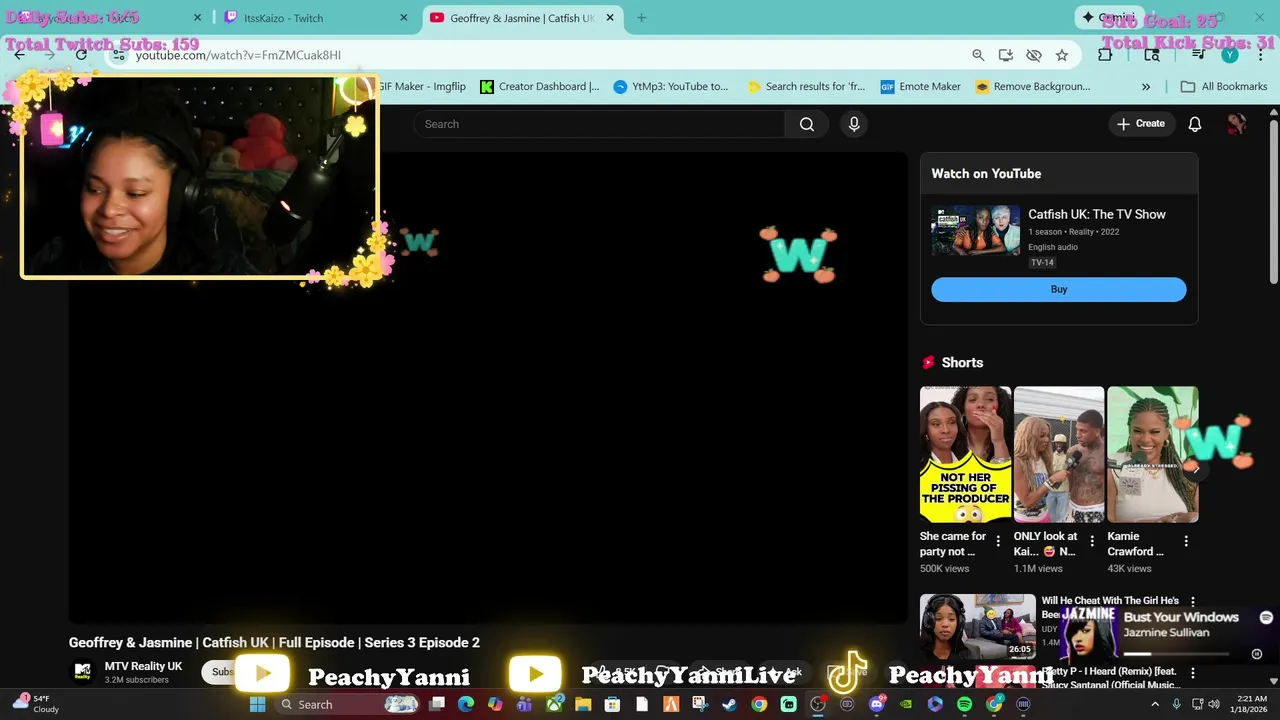Open the Remove Background bookmark
Image resolution: width=1280 pixels, height=720 pixels.
[1033, 87]
